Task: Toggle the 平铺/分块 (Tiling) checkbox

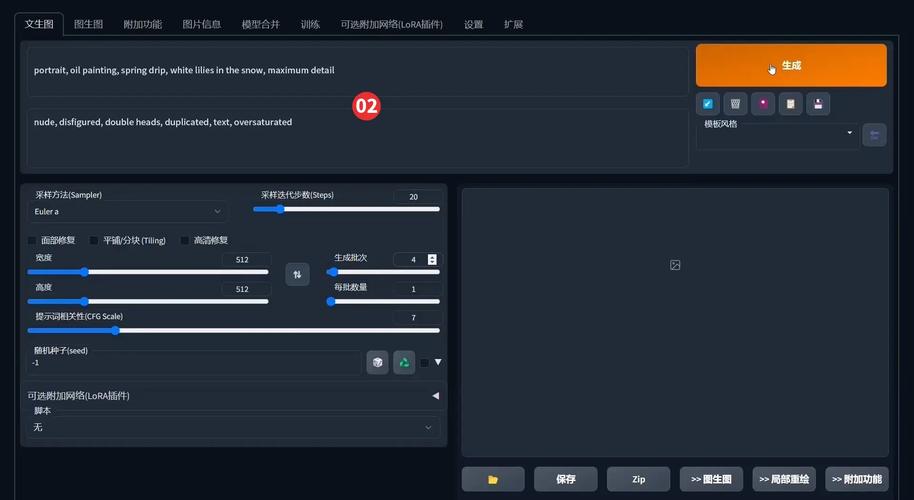Action: (94, 240)
